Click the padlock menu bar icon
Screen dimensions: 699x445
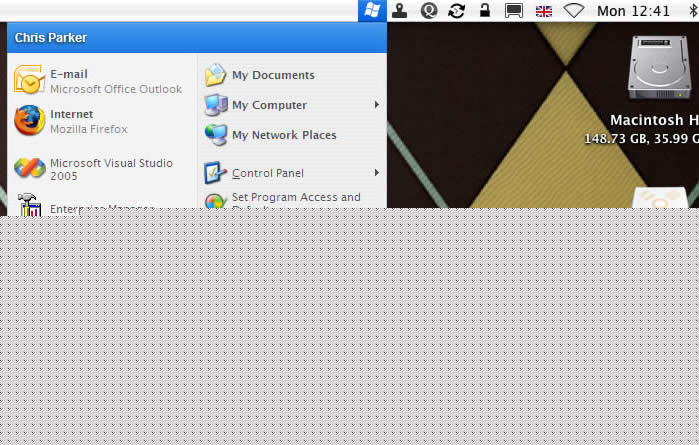tap(485, 10)
